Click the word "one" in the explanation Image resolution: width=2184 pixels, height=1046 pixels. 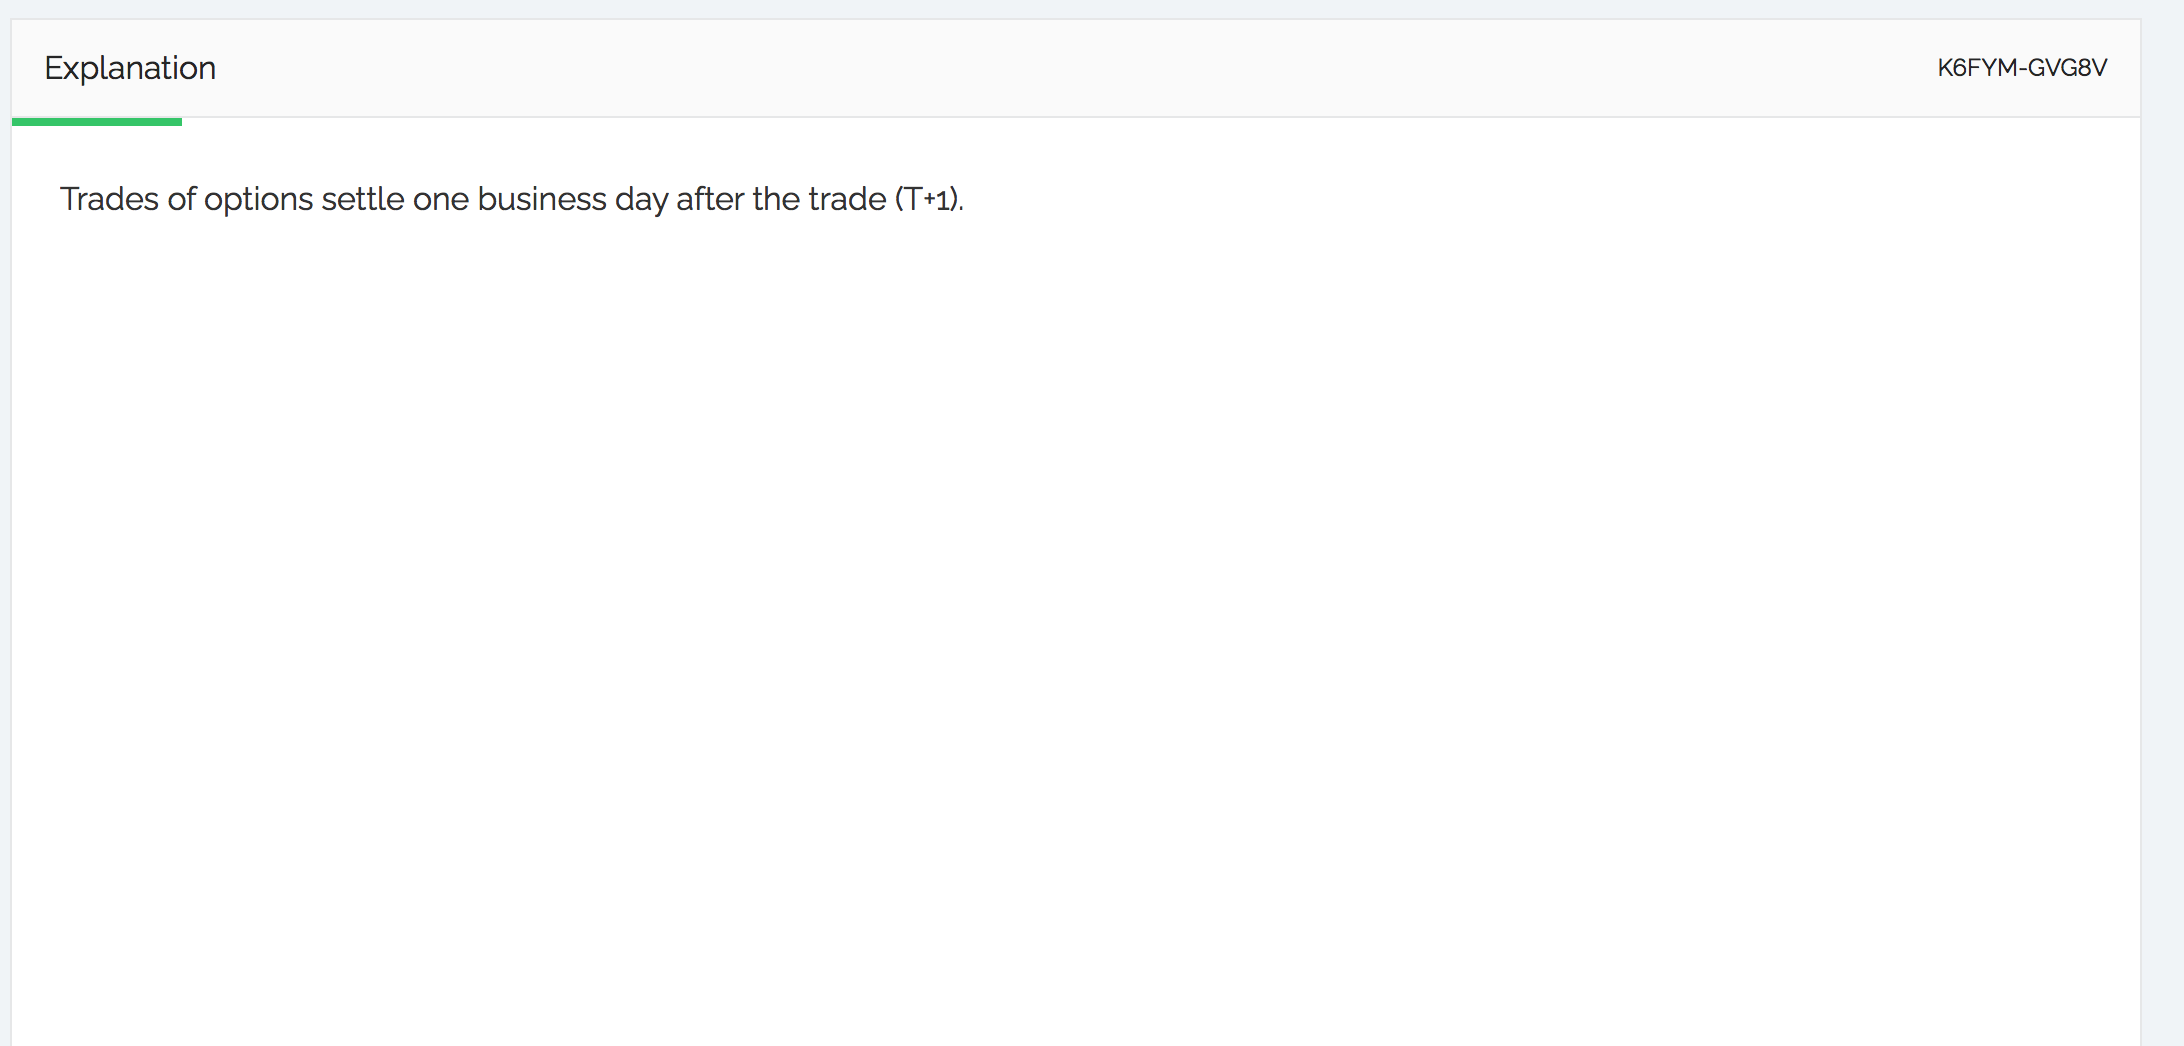[x=440, y=199]
